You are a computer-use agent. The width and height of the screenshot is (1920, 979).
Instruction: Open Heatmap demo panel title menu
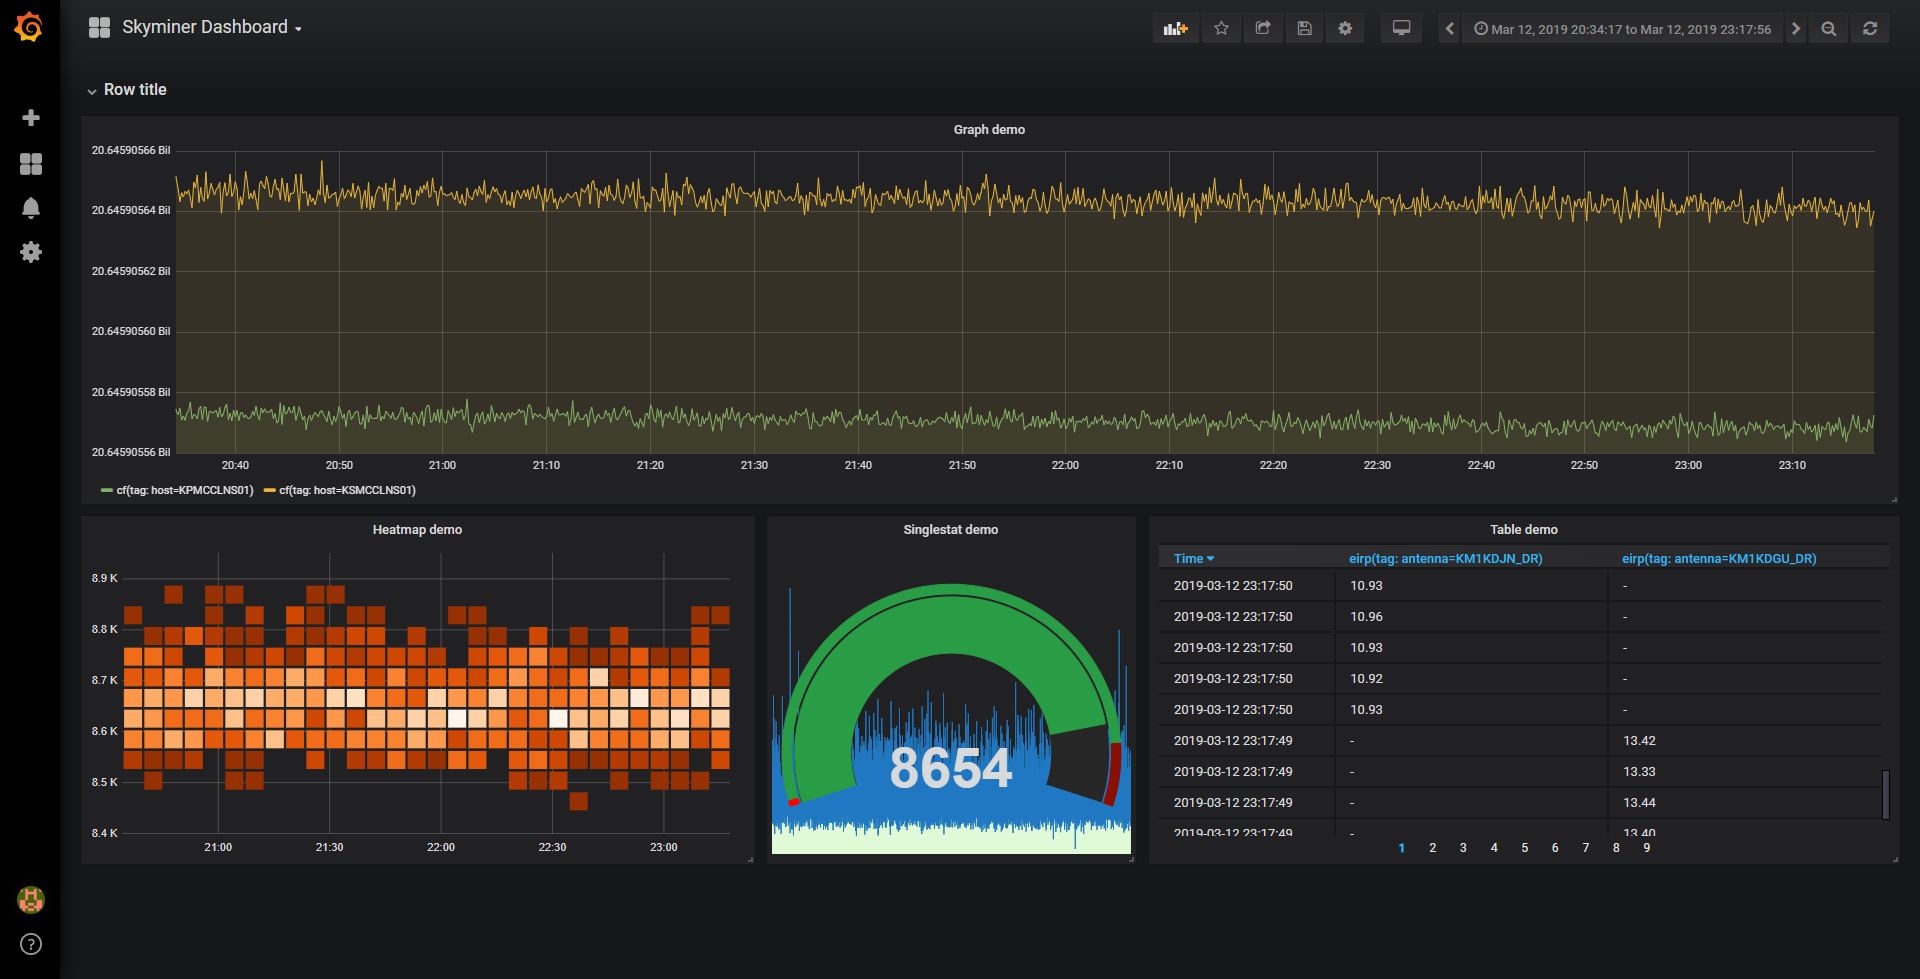(417, 530)
